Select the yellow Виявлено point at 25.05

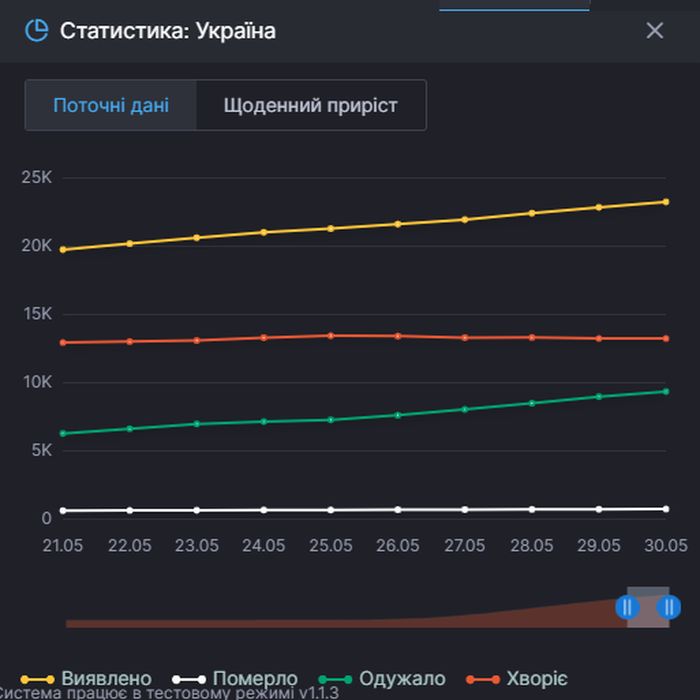pos(331,228)
